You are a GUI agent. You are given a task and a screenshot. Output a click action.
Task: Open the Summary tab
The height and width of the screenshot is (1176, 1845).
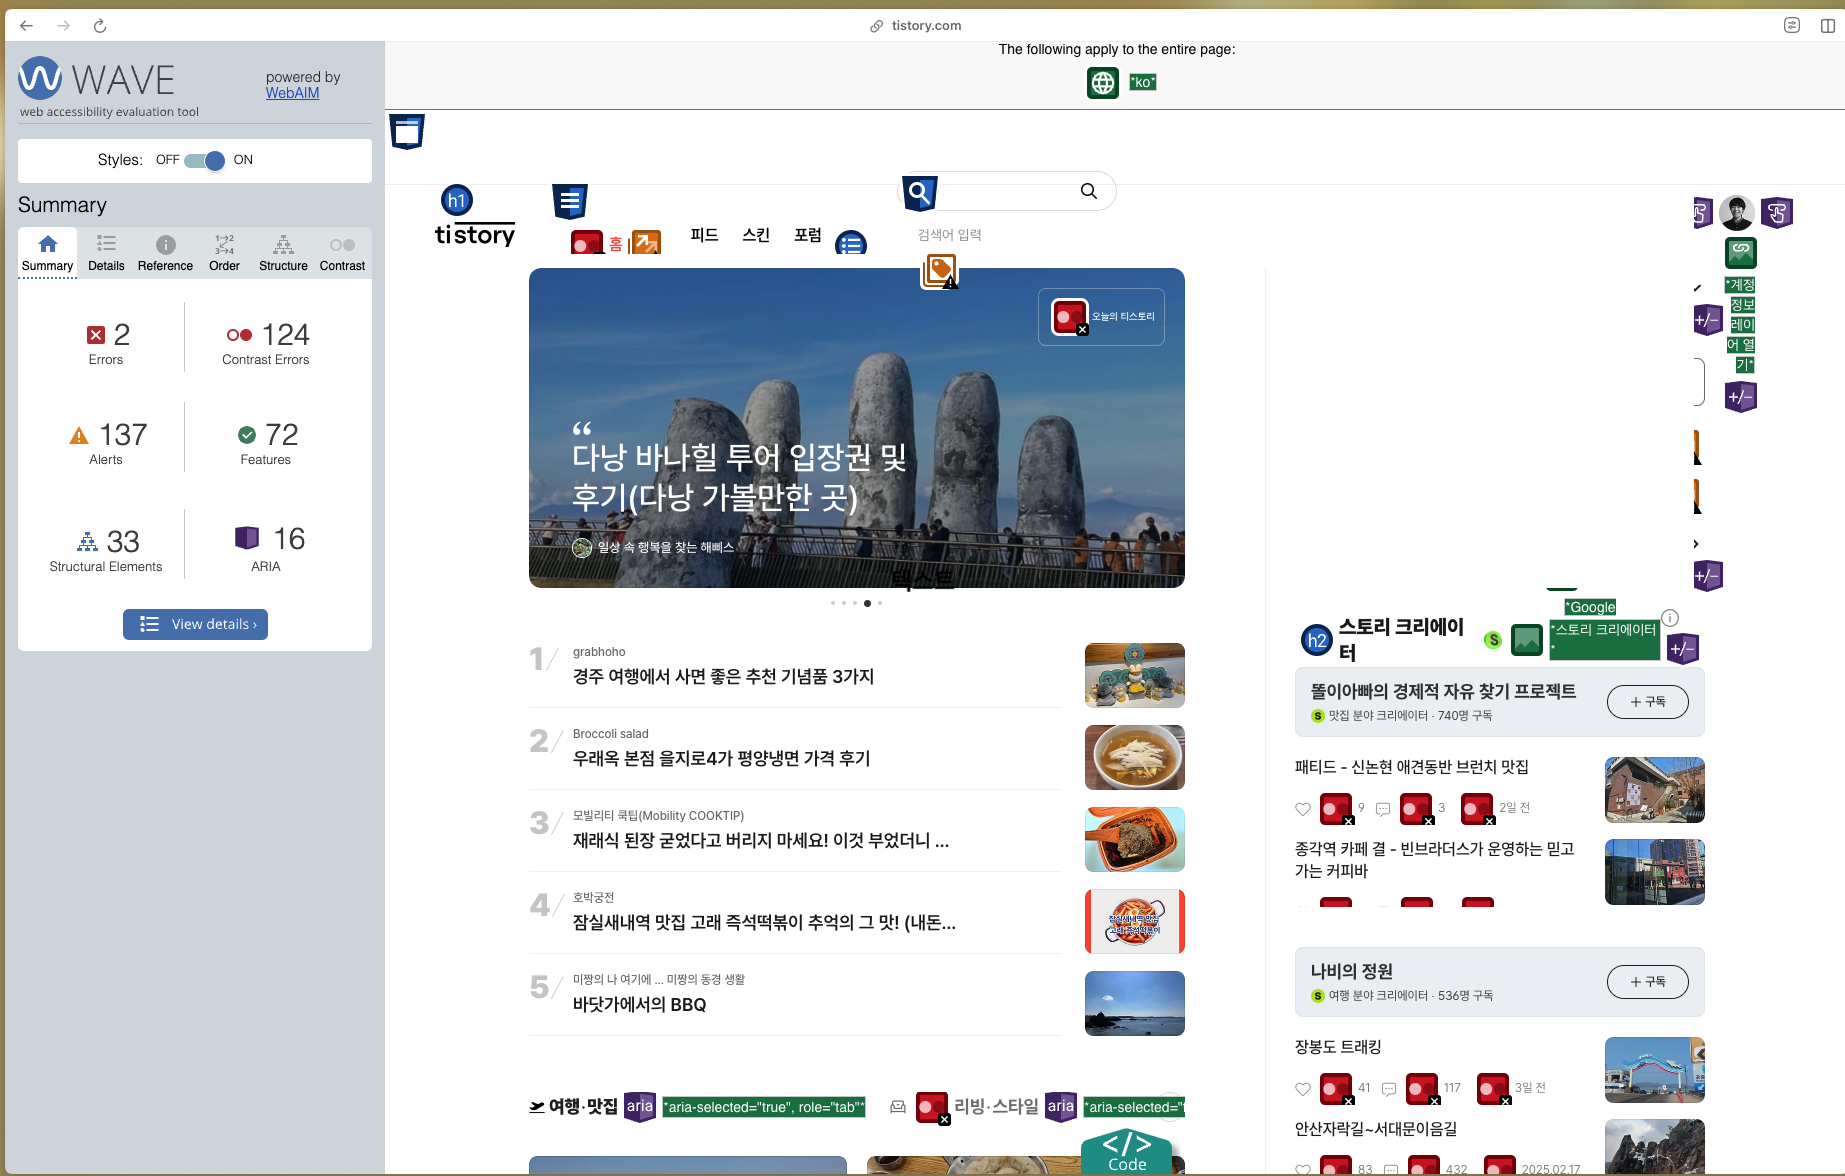[x=47, y=253]
